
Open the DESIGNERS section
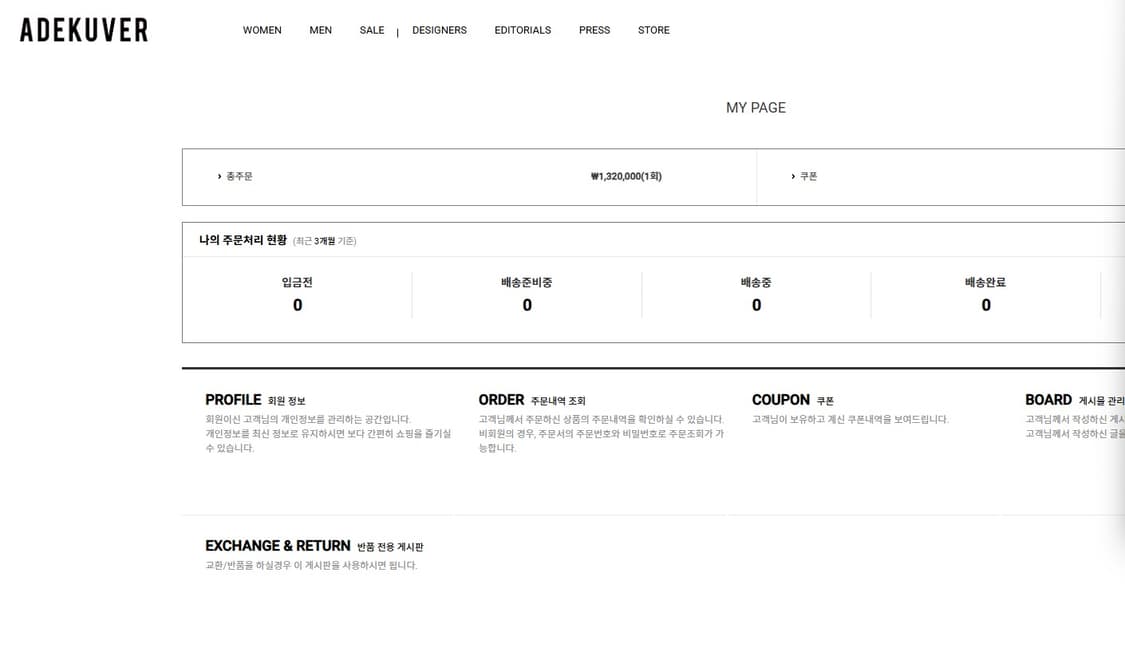click(439, 30)
